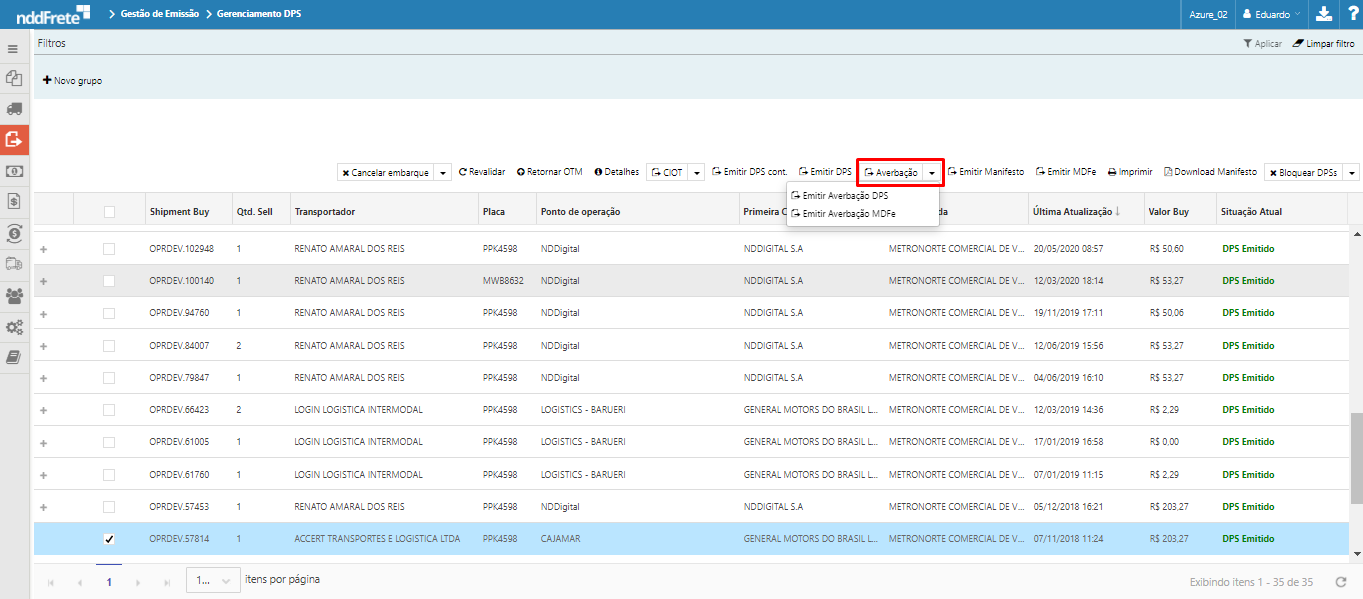The width and height of the screenshot is (1363, 599).
Task: Expand the OPRDEV.100140 row details
Action: click(43, 281)
